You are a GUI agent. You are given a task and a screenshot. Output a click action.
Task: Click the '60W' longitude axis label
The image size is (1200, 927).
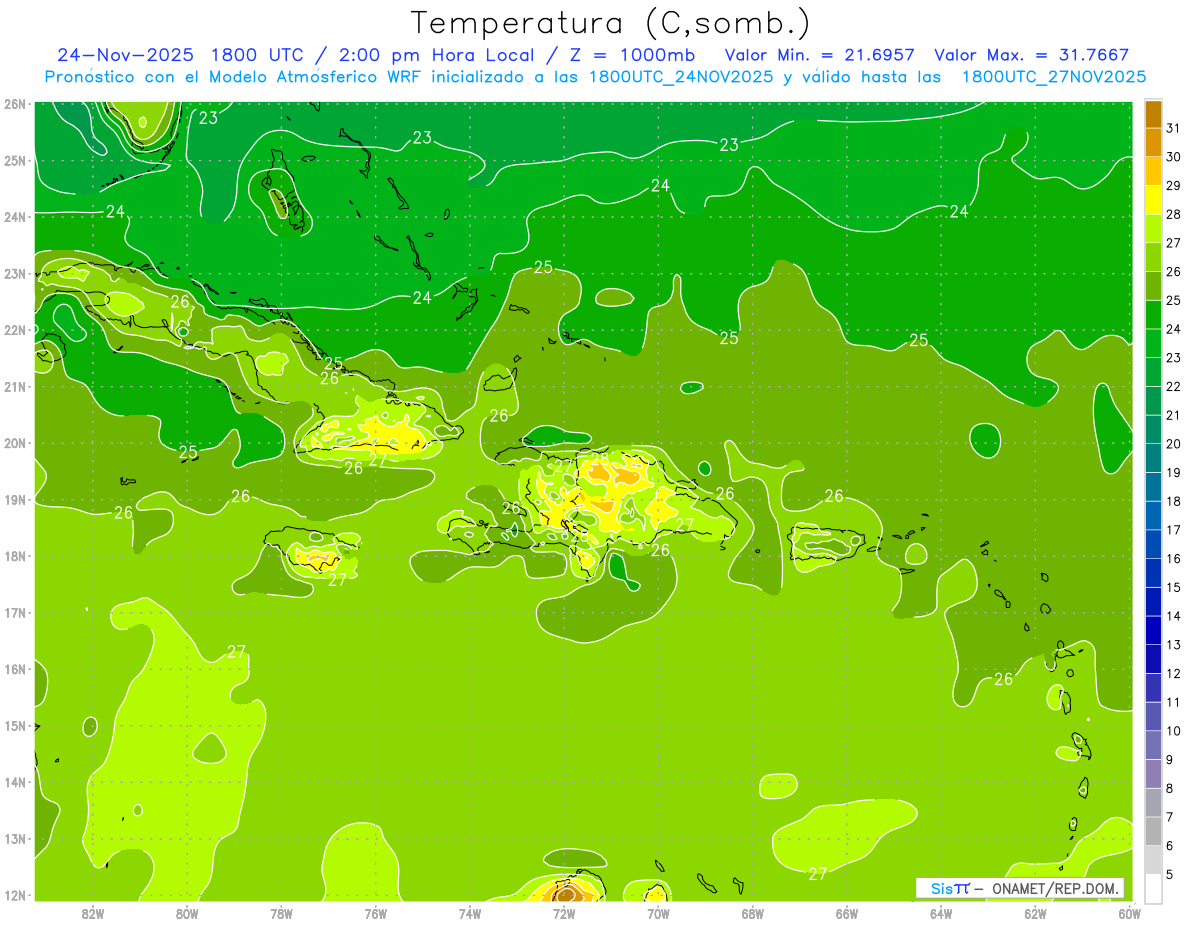[x=1129, y=914]
